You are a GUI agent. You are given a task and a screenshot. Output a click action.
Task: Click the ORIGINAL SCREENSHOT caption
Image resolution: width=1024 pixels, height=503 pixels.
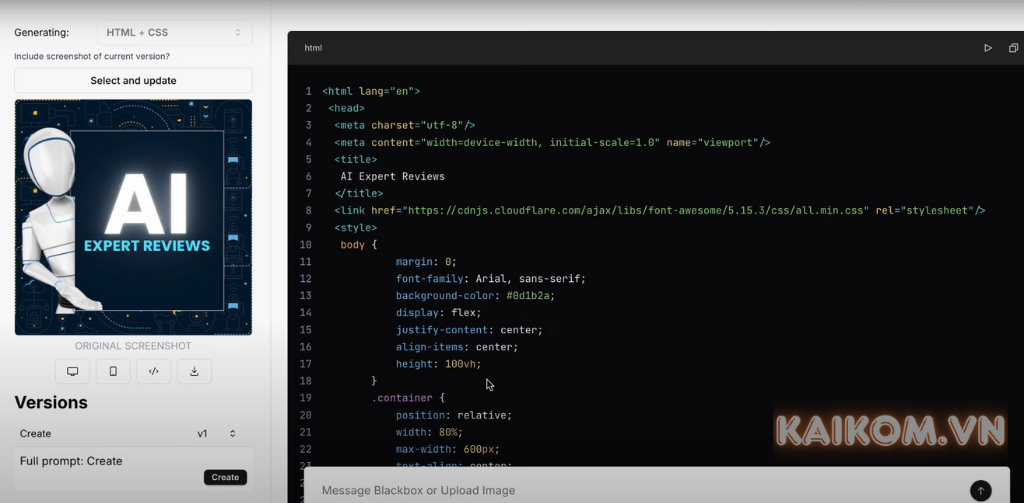coord(133,346)
